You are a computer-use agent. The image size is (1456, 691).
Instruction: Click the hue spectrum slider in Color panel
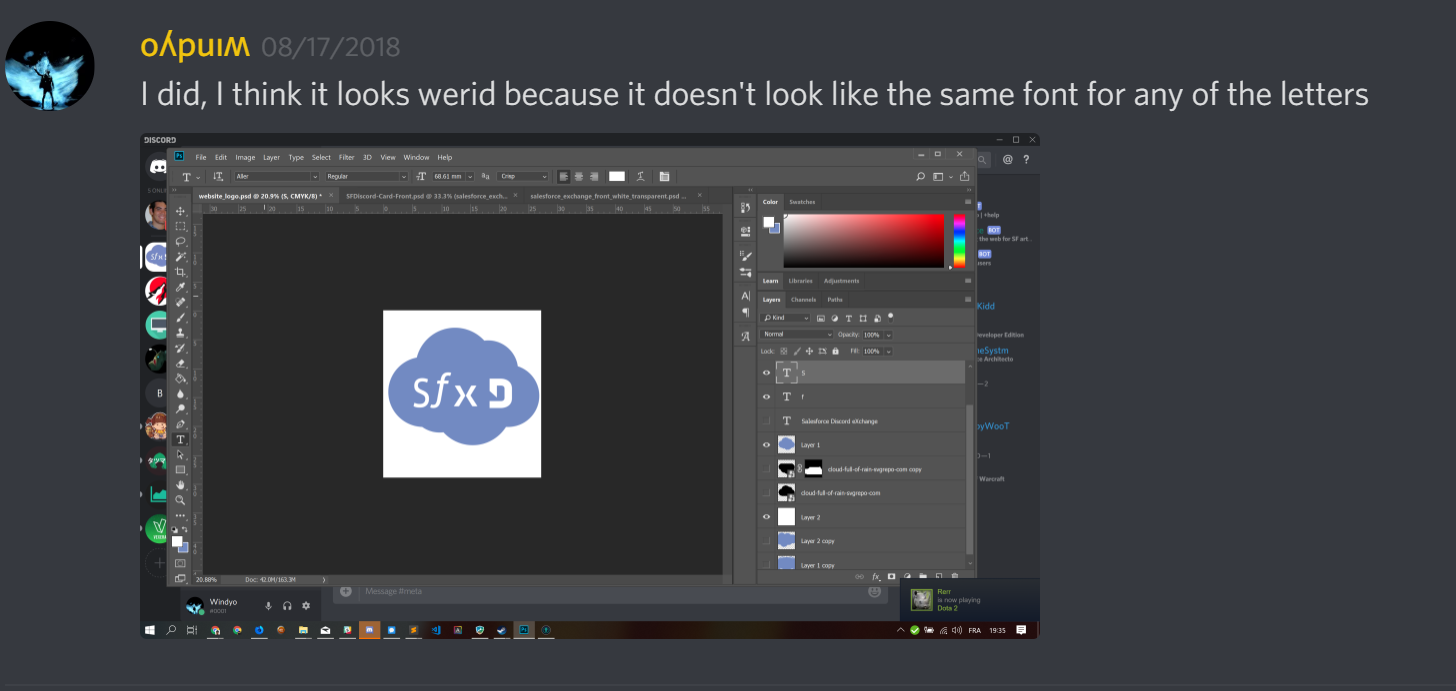(x=959, y=241)
